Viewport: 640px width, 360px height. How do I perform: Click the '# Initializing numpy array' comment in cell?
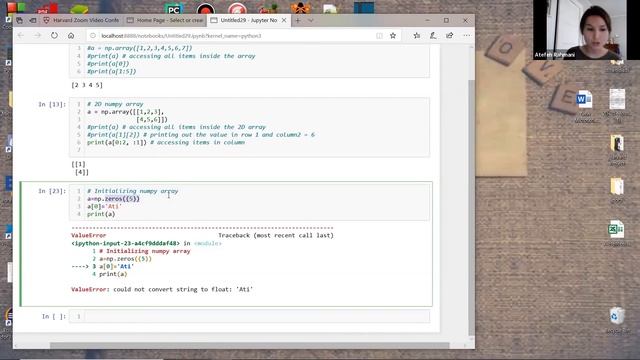coord(132,191)
